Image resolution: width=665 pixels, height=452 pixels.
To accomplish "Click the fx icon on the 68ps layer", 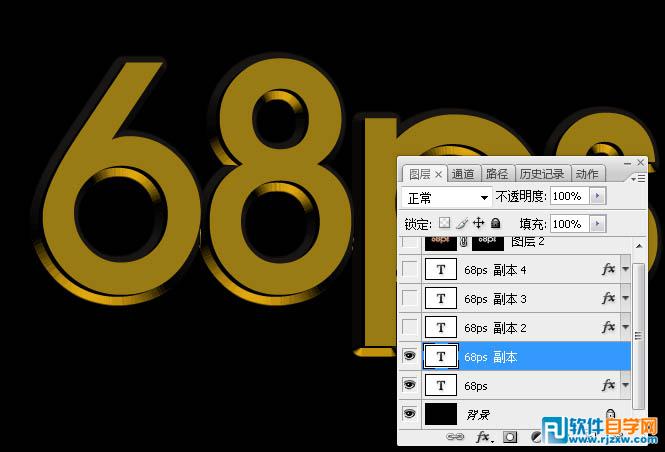I will [x=608, y=385].
